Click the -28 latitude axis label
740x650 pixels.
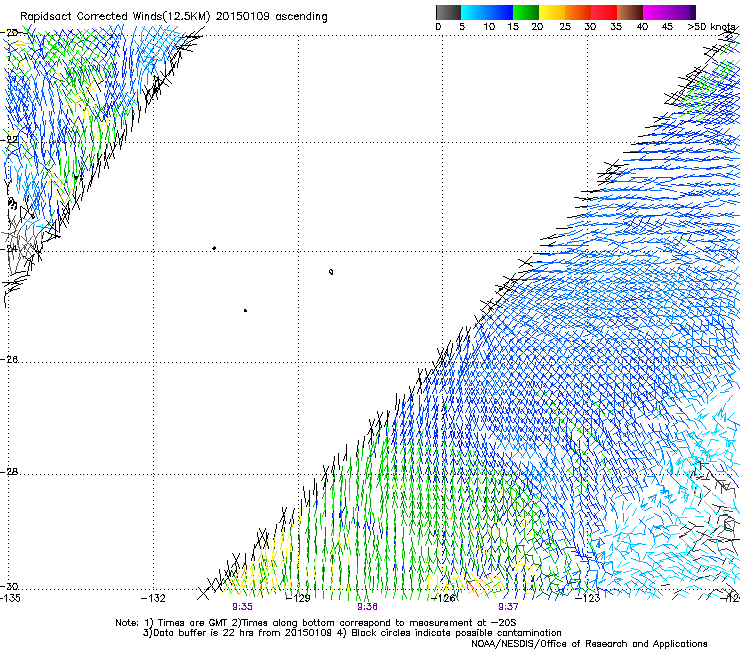tap(9, 472)
